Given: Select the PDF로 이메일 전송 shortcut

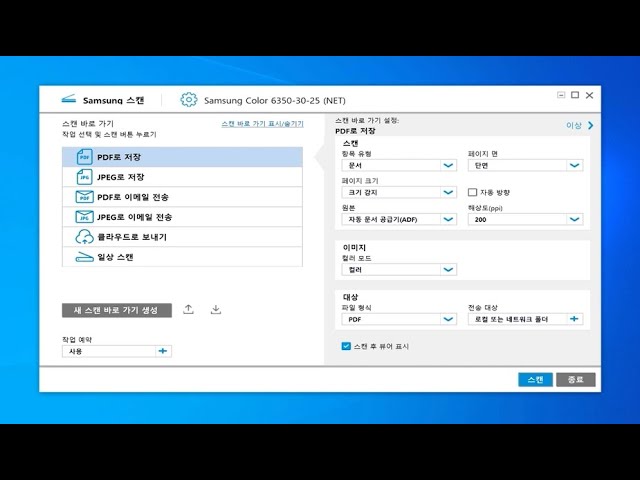Looking at the screenshot, I should pos(182,197).
